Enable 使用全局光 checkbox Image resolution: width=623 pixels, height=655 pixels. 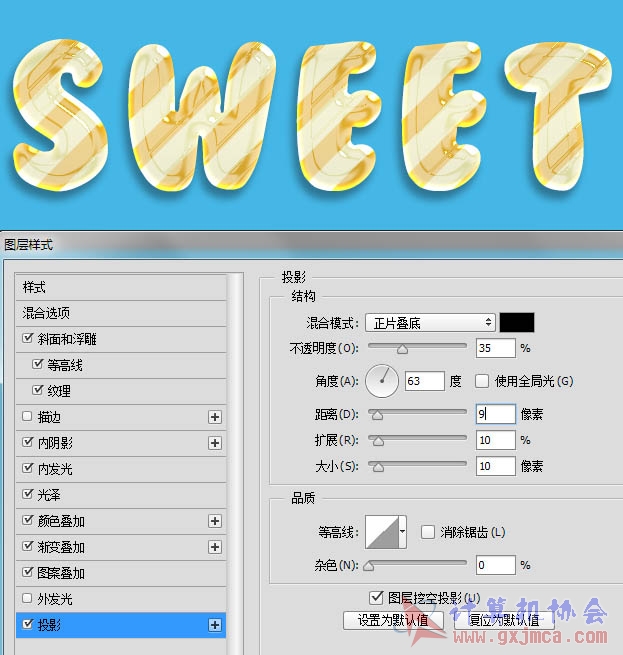point(482,381)
